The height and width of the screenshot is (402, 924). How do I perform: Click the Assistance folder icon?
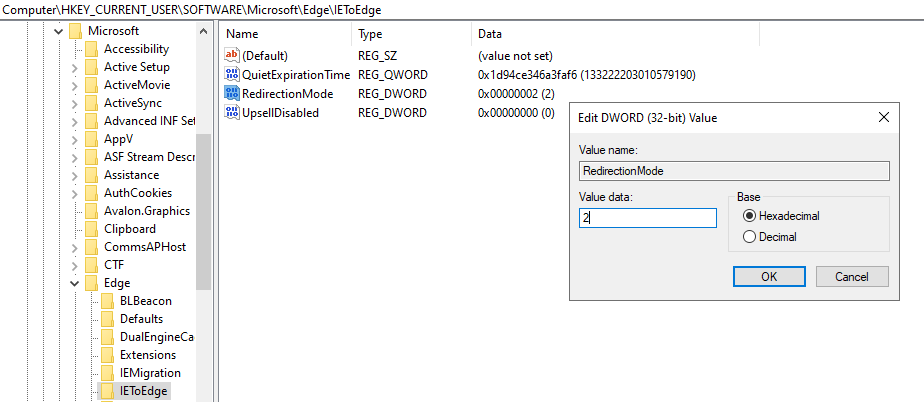point(91,175)
